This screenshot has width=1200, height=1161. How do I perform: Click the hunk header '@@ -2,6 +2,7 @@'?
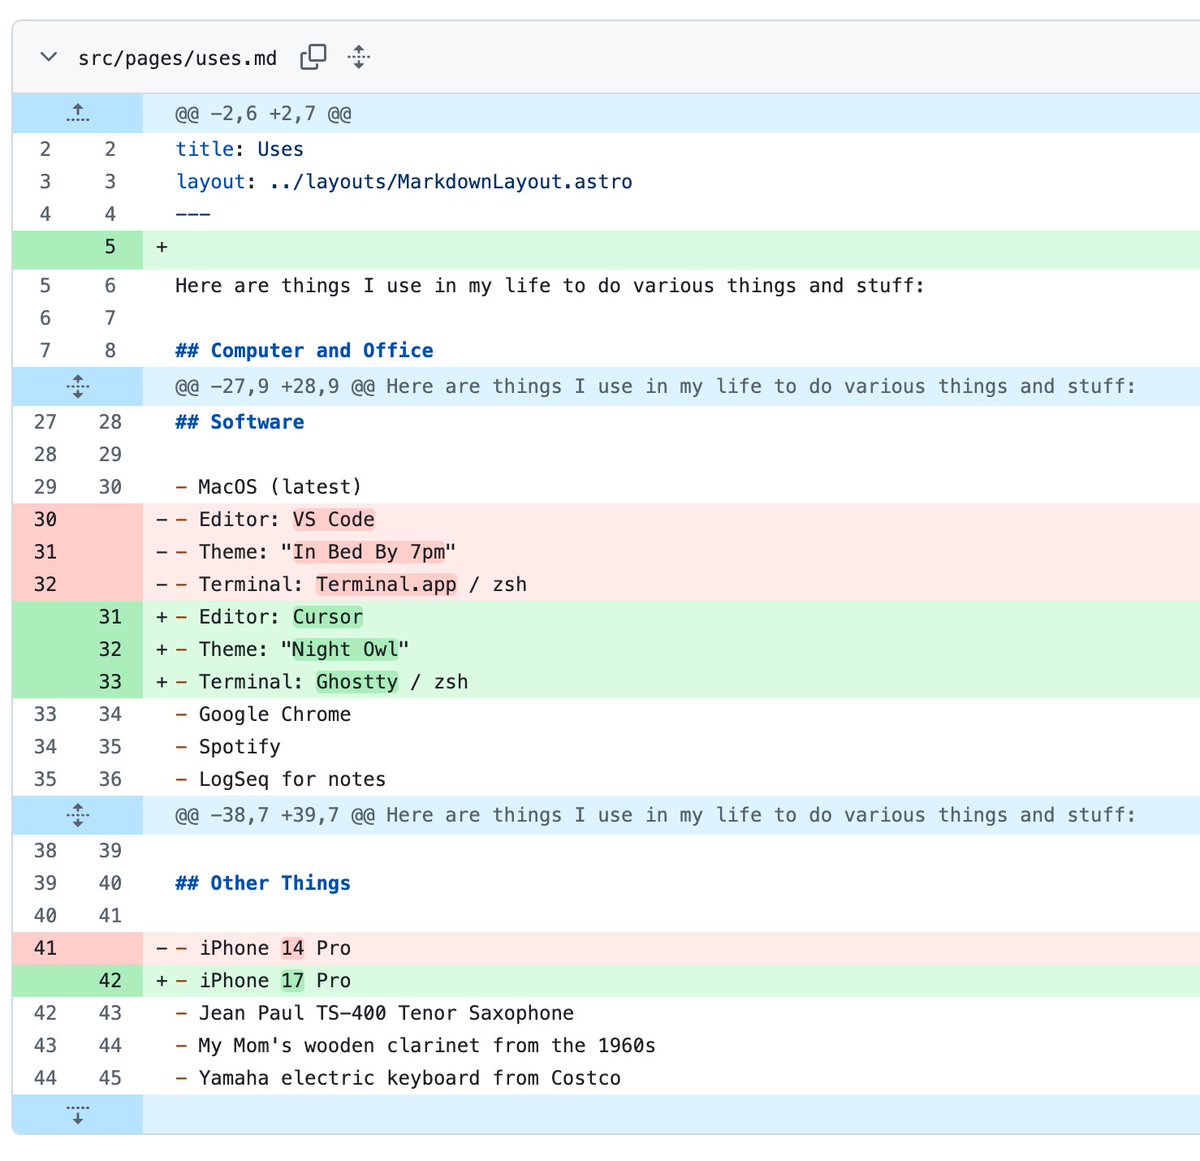[x=263, y=114]
